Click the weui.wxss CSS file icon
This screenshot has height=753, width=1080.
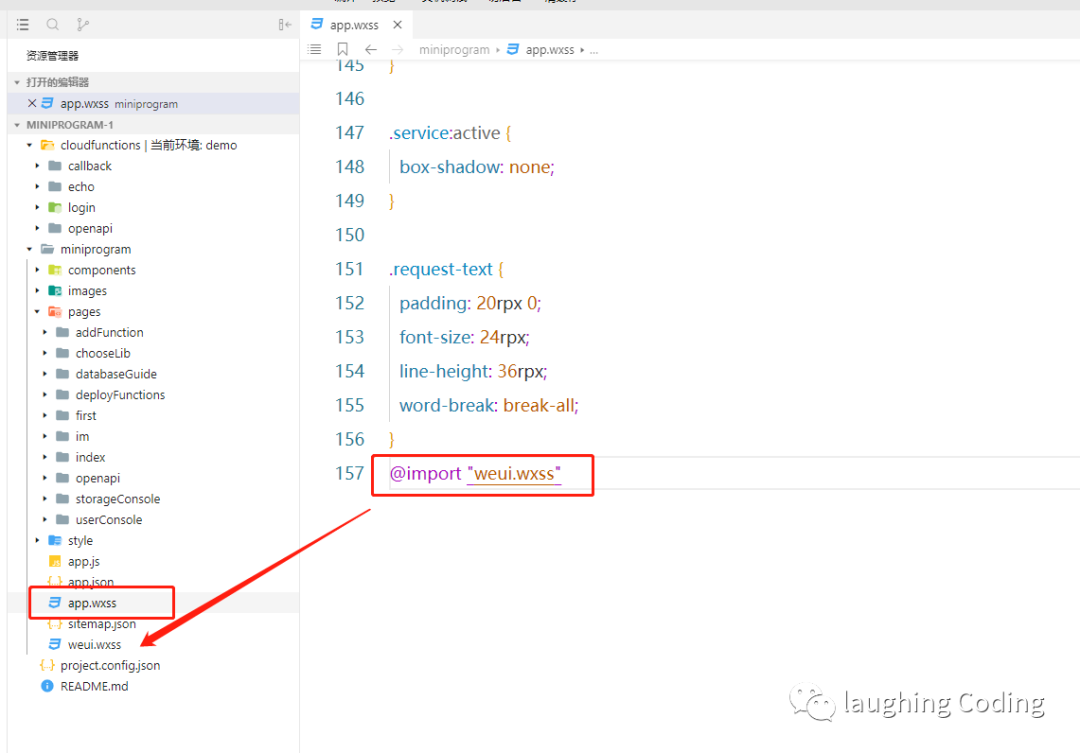tap(54, 644)
